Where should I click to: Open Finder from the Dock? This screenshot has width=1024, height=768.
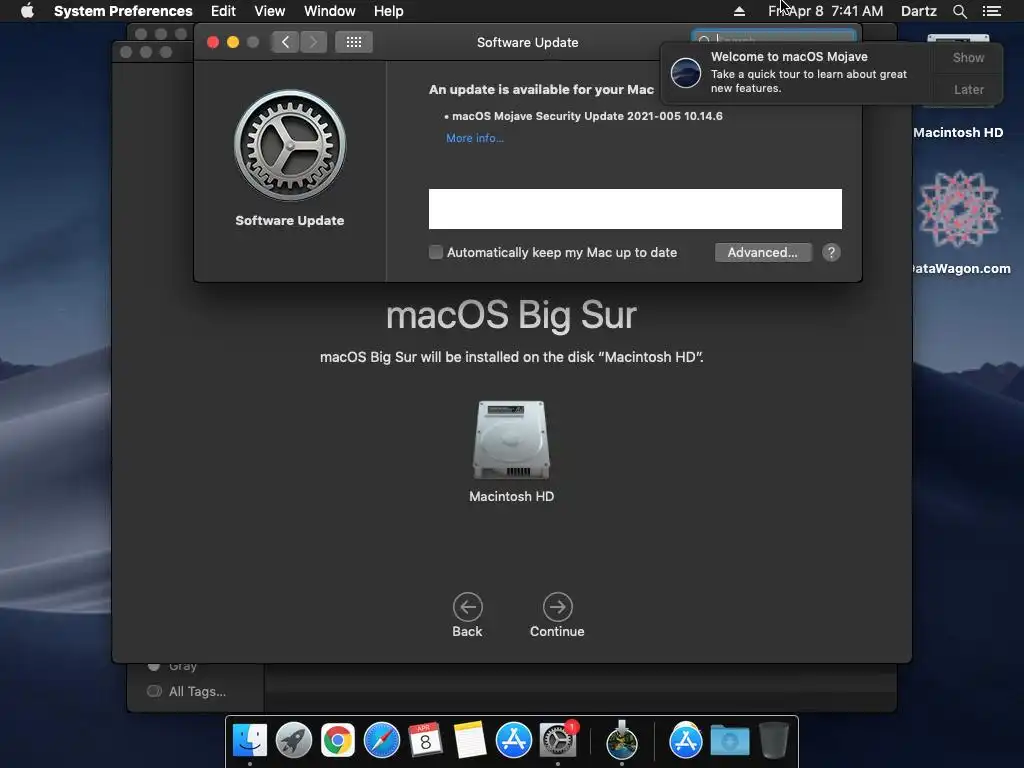[249, 741]
